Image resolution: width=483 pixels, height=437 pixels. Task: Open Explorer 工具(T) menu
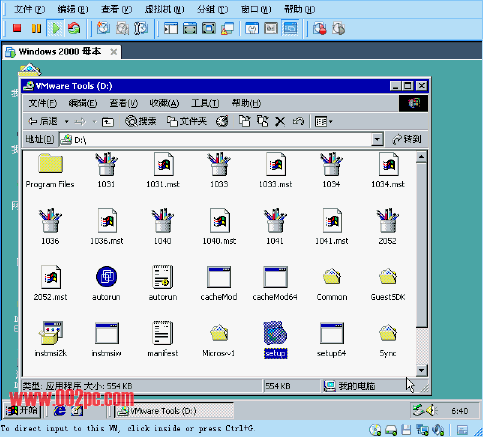click(x=205, y=103)
